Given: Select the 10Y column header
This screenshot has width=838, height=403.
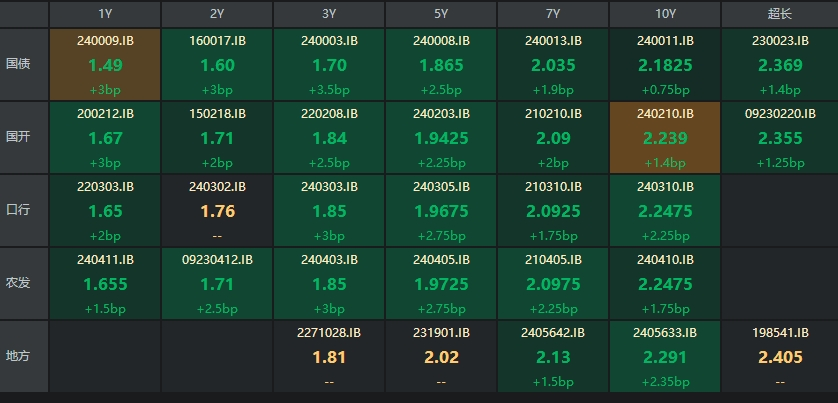Looking at the screenshot, I should [x=665, y=14].
